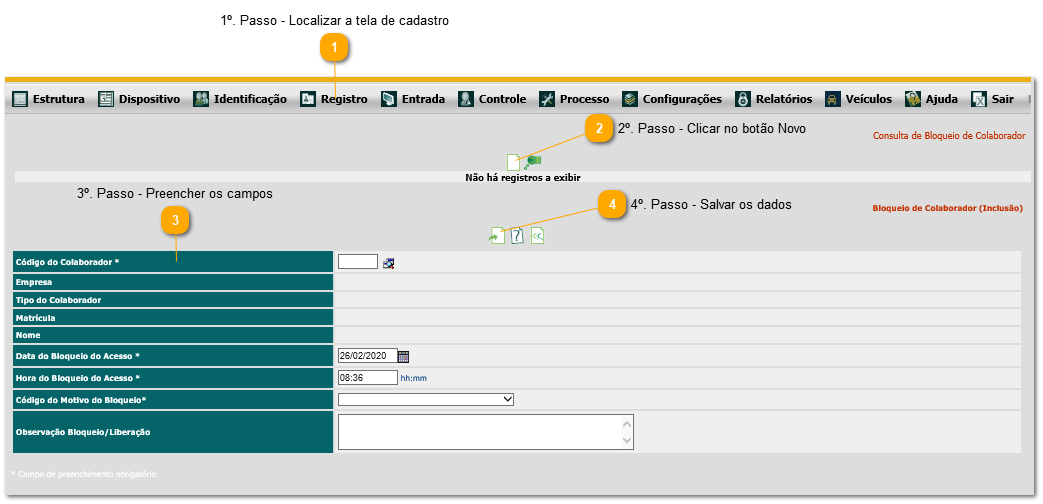This screenshot has width=1043, height=504.
Task: Click the "hh:mm" format hint
Action: click(x=413, y=378)
